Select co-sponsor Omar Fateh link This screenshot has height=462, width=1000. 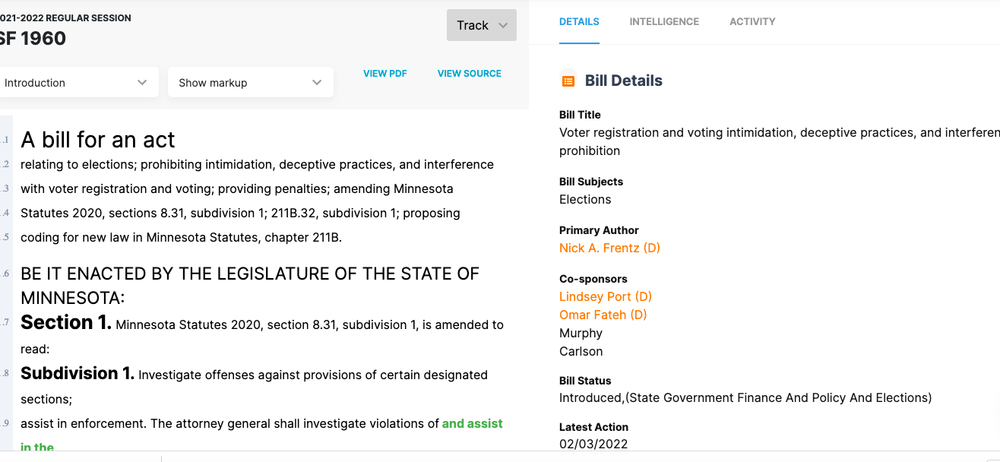[603, 315]
